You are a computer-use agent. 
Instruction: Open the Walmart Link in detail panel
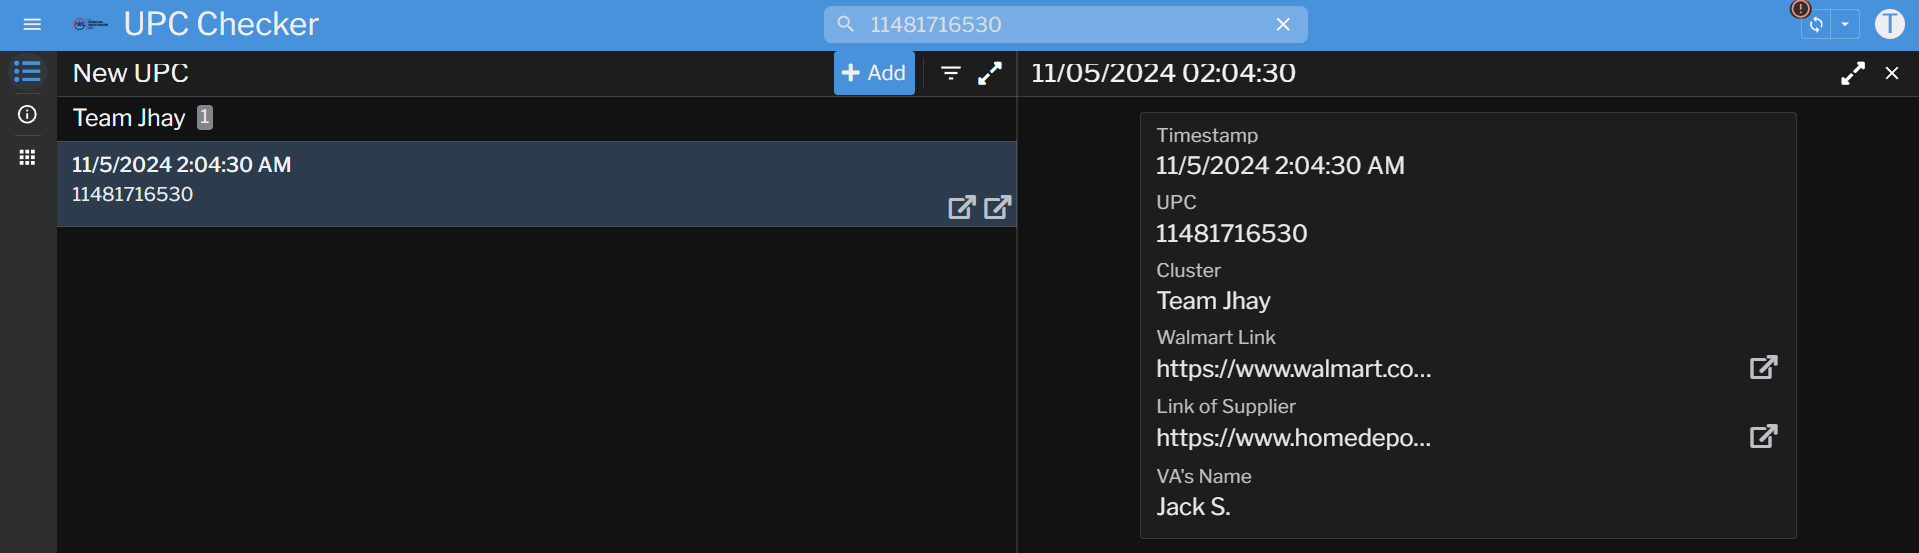(x=1763, y=367)
